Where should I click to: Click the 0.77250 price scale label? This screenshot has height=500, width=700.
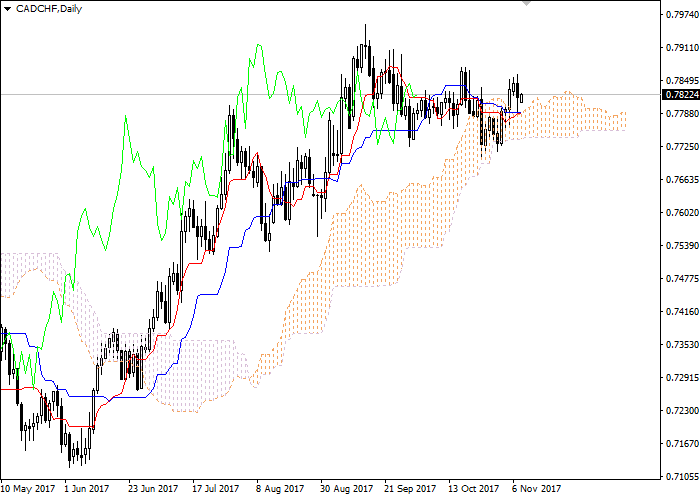[682, 147]
